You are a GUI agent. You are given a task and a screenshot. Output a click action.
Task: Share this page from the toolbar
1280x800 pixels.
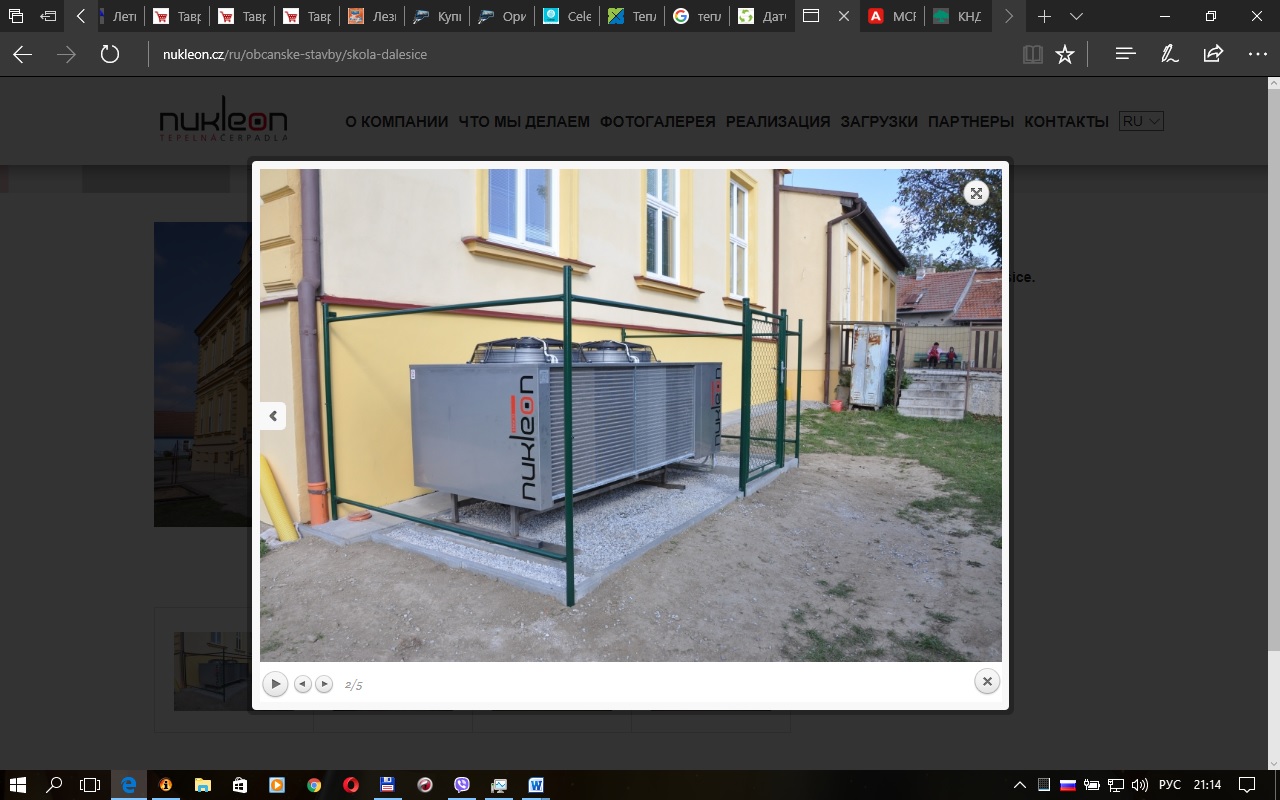(1213, 54)
